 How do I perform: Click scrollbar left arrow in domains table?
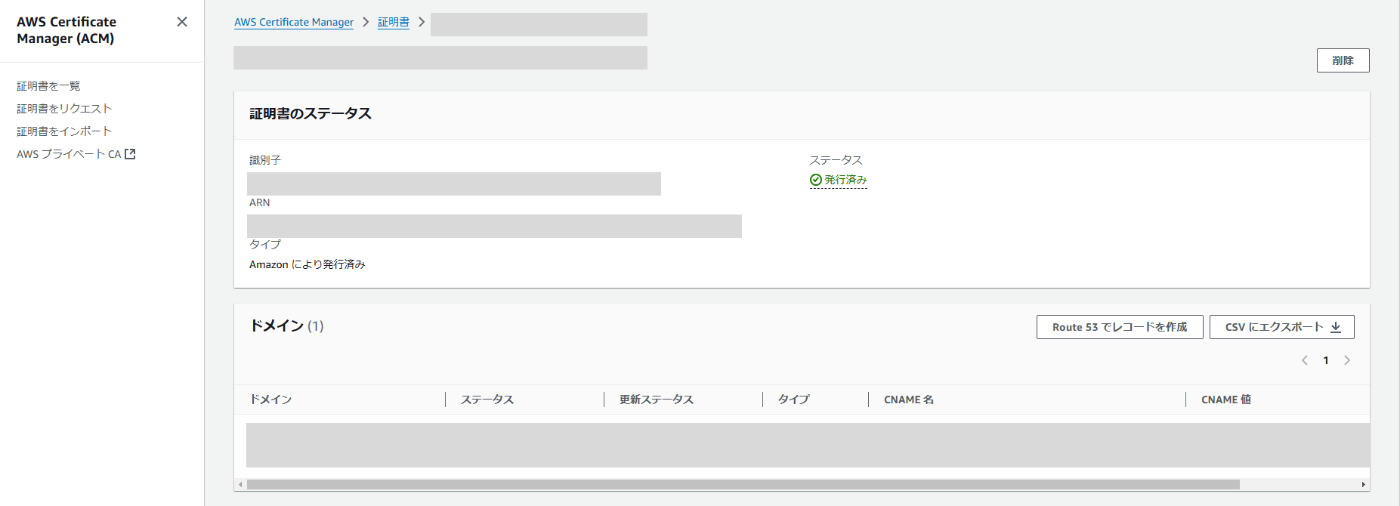[x=239, y=484]
